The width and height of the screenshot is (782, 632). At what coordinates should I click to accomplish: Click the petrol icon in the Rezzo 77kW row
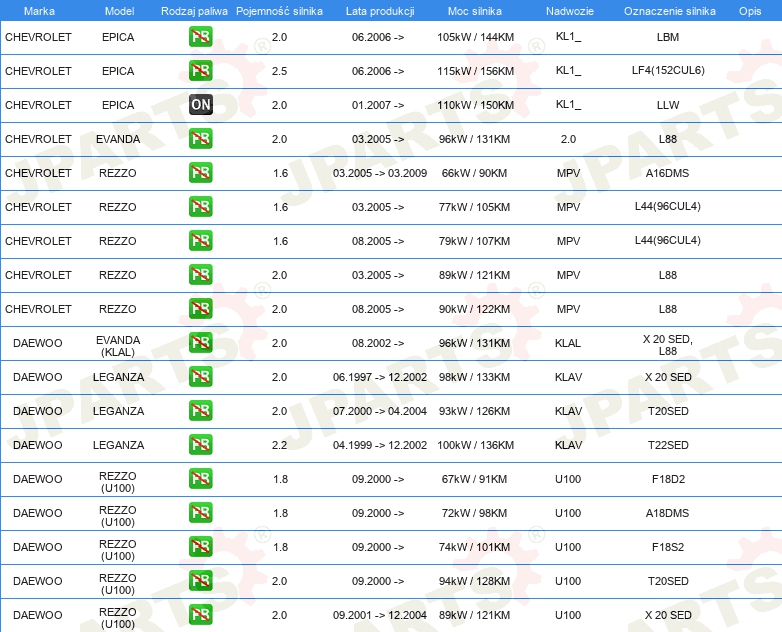click(200, 207)
